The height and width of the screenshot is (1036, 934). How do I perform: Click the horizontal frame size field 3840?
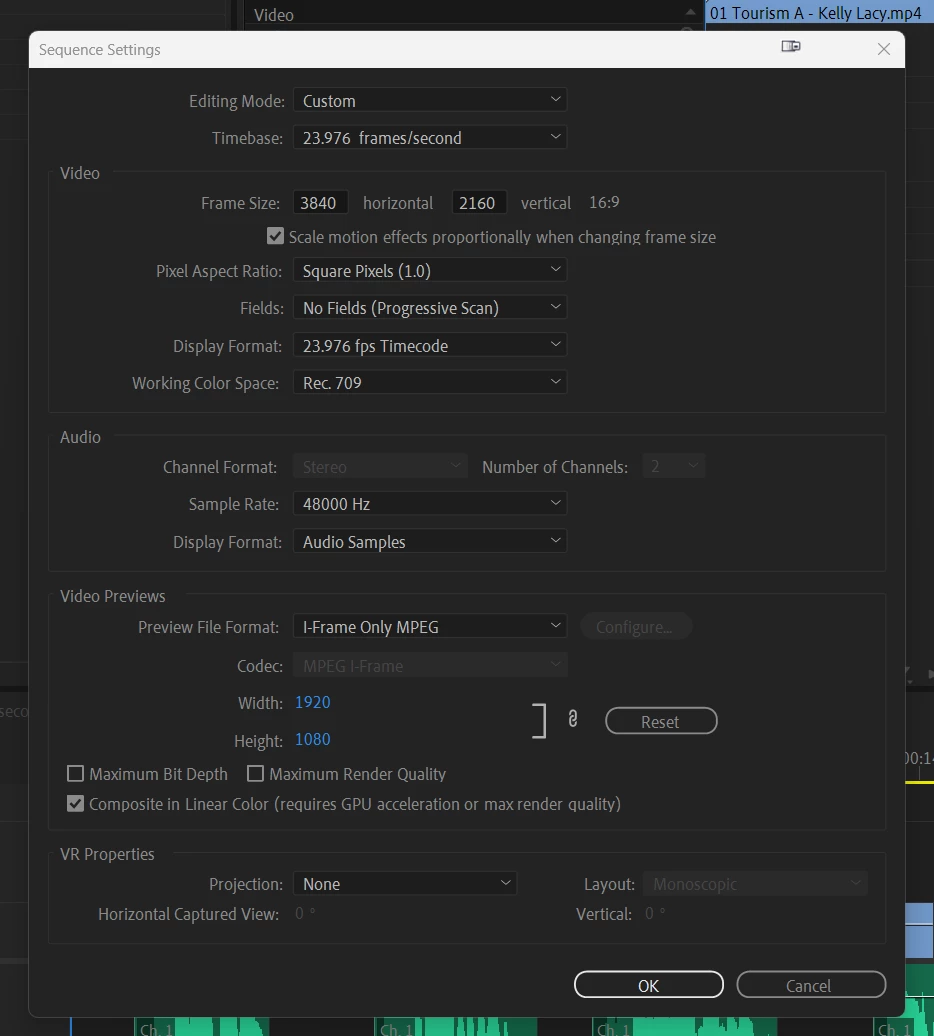point(320,203)
